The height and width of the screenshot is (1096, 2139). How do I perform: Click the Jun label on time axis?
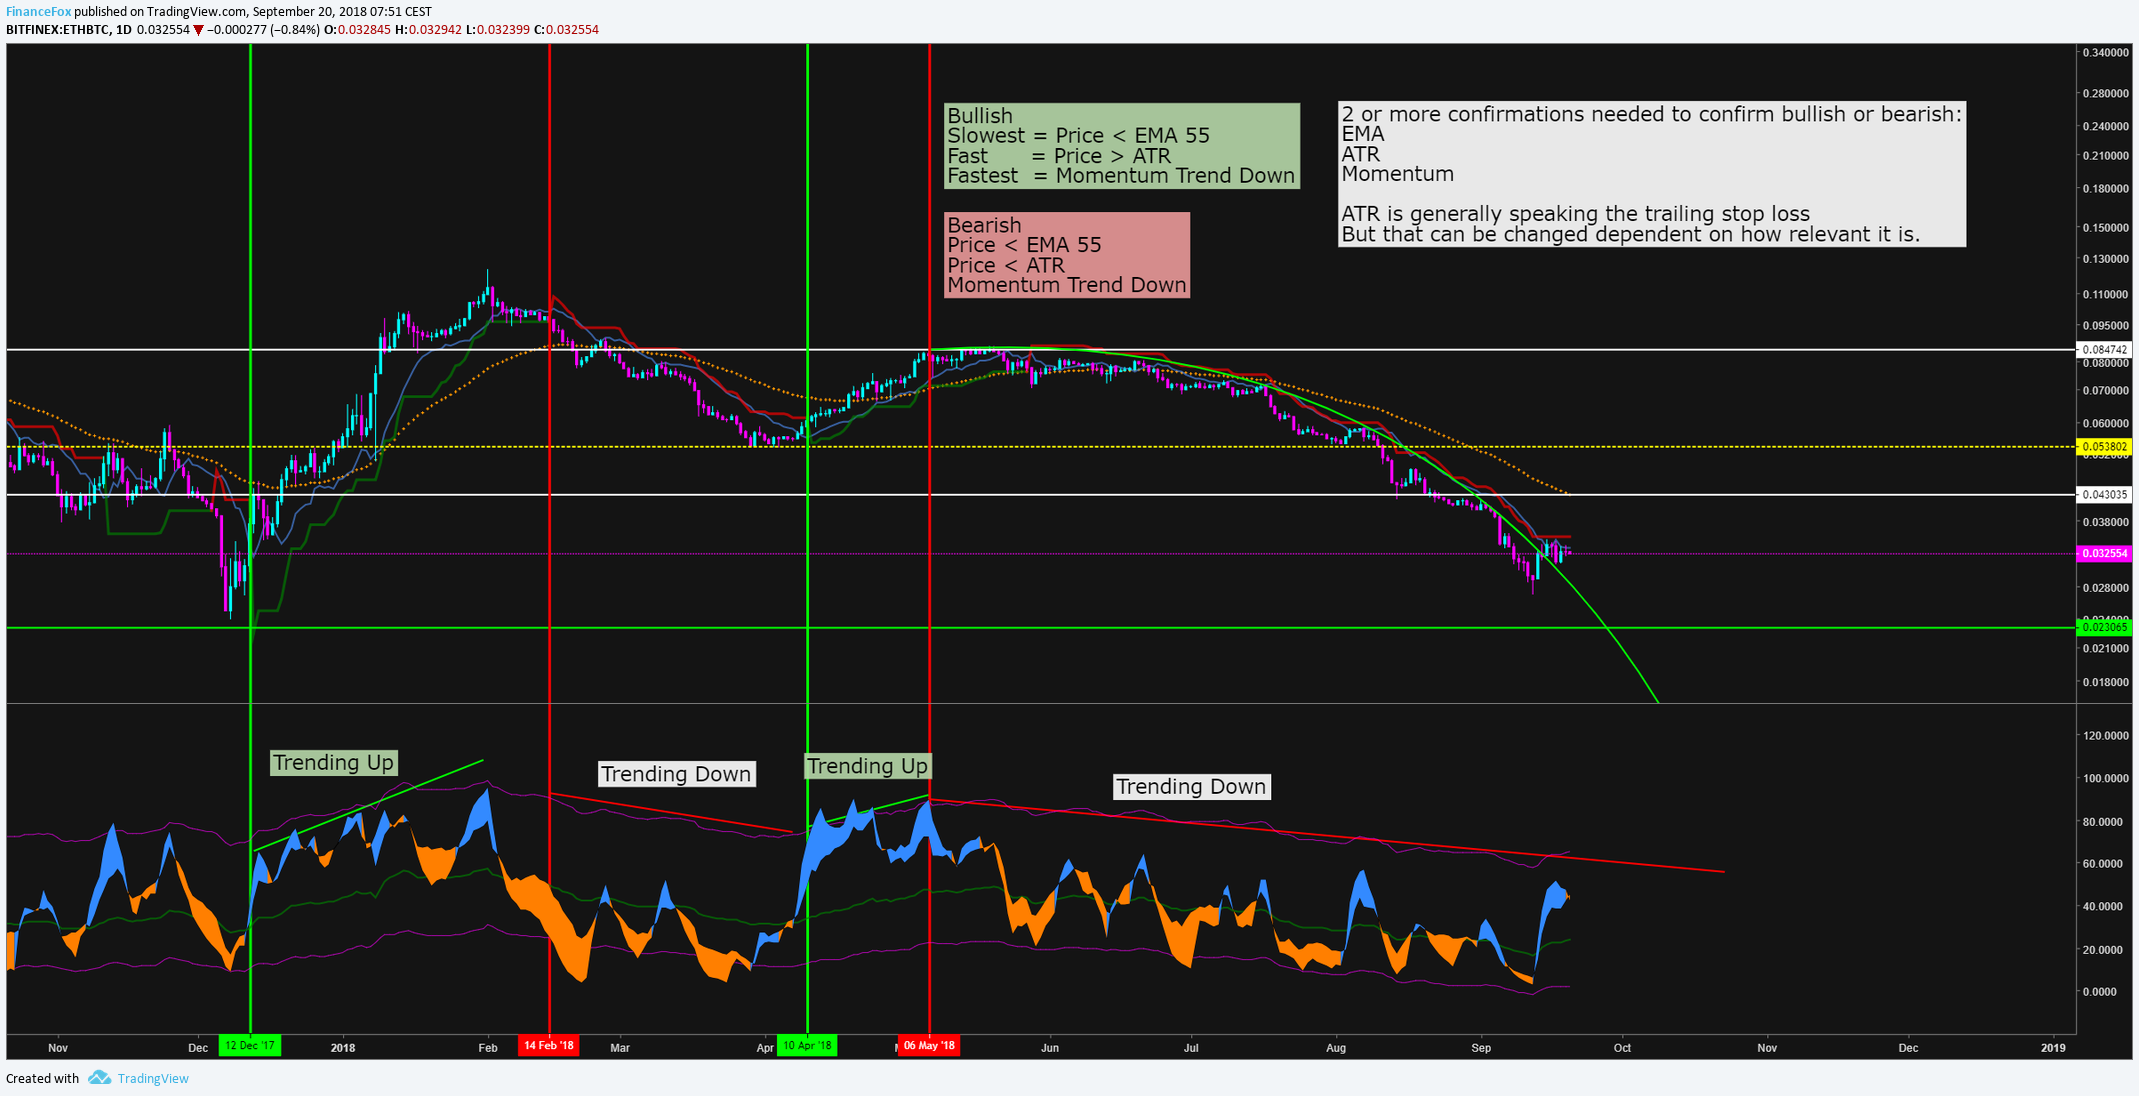click(x=1050, y=1048)
